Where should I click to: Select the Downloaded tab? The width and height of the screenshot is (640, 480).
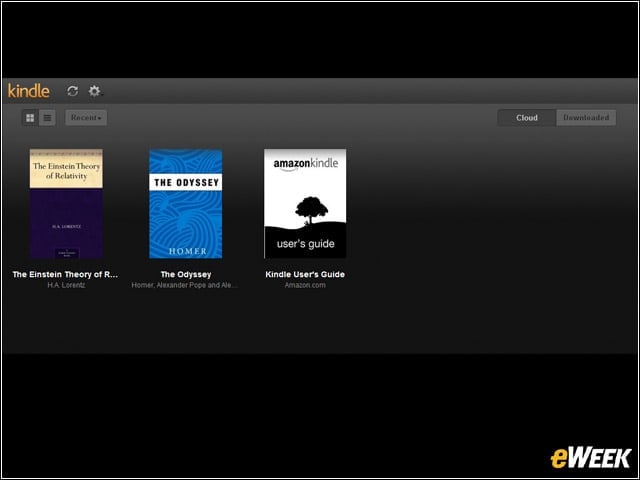point(586,118)
